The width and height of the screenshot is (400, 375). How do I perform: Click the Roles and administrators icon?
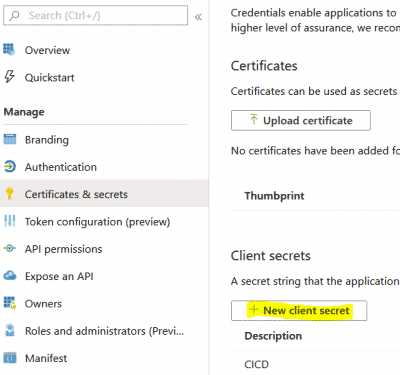tap(10, 330)
